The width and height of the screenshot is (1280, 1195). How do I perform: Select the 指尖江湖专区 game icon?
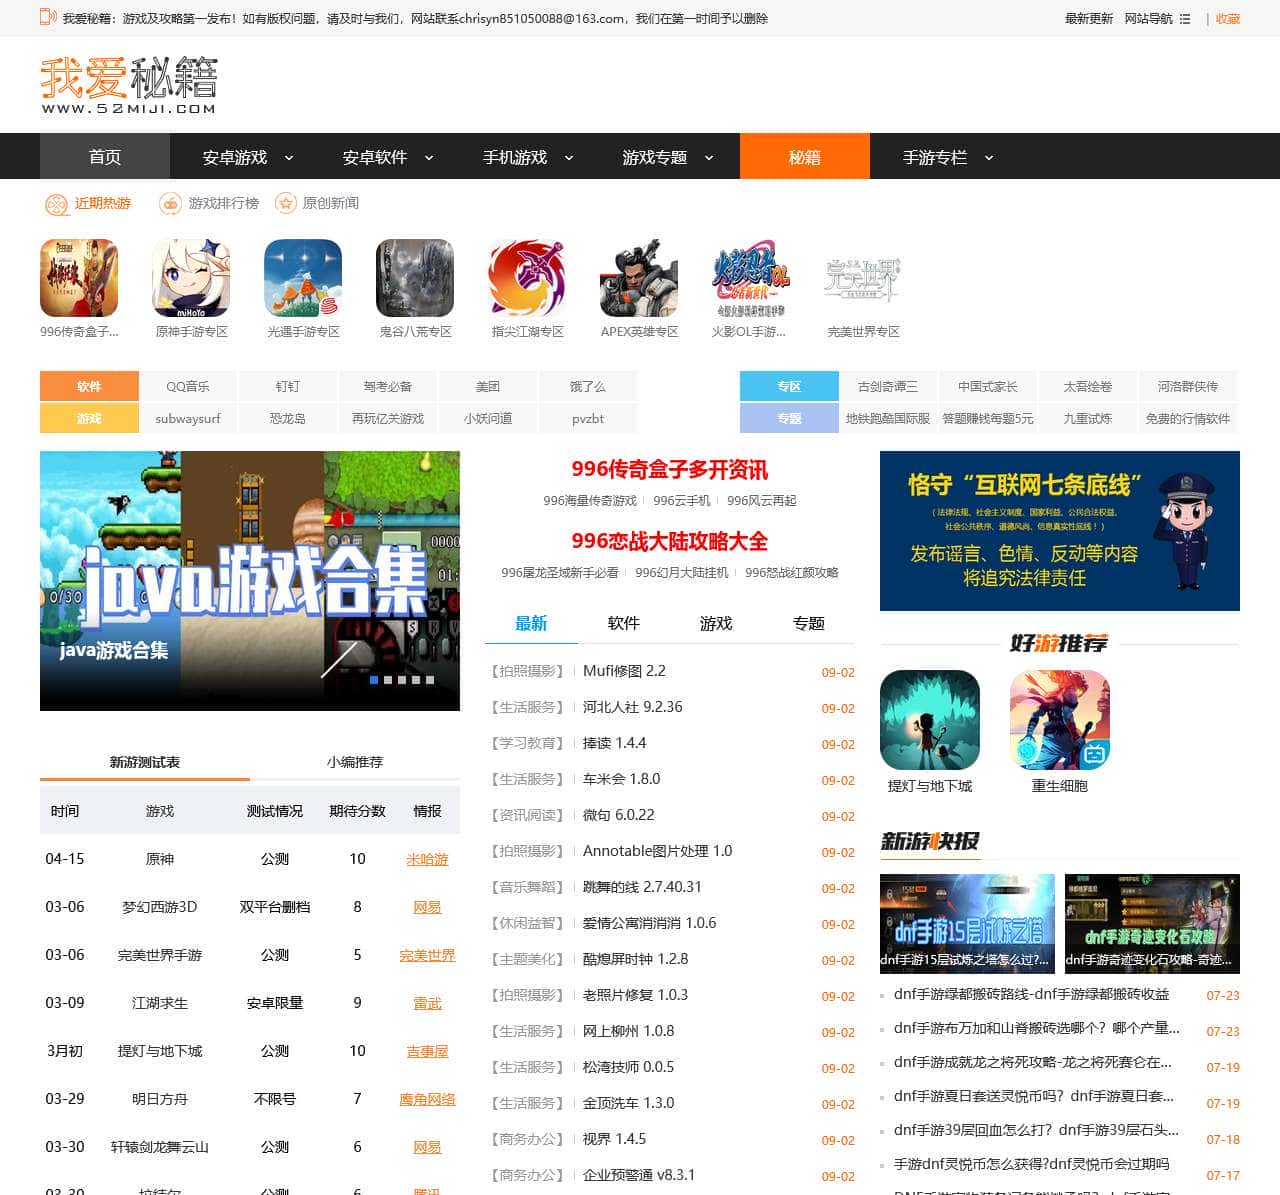(x=527, y=278)
